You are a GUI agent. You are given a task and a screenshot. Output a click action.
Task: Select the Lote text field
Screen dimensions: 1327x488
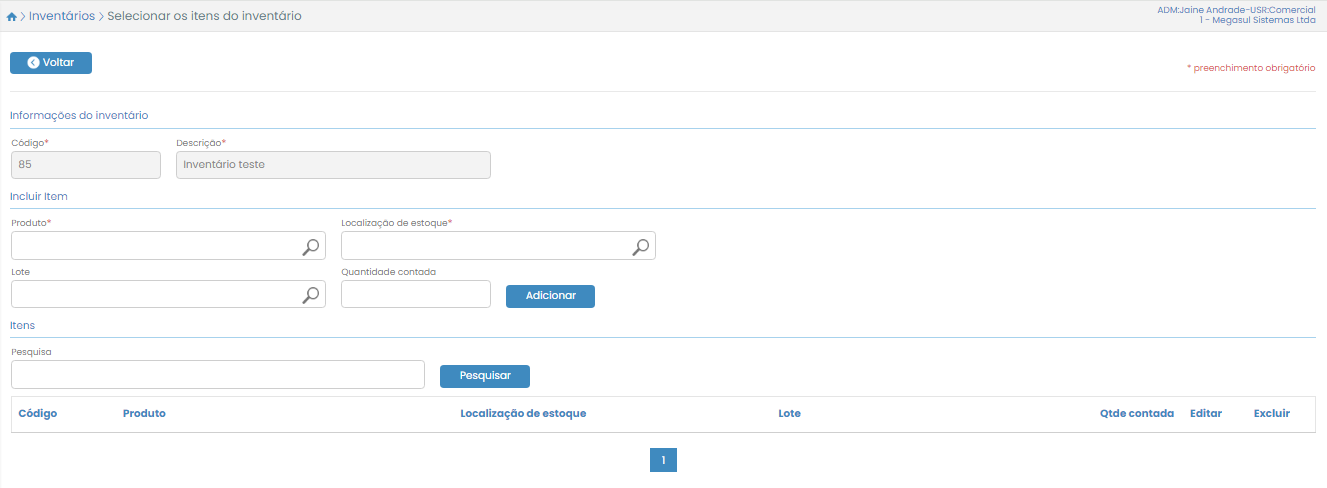click(x=155, y=294)
